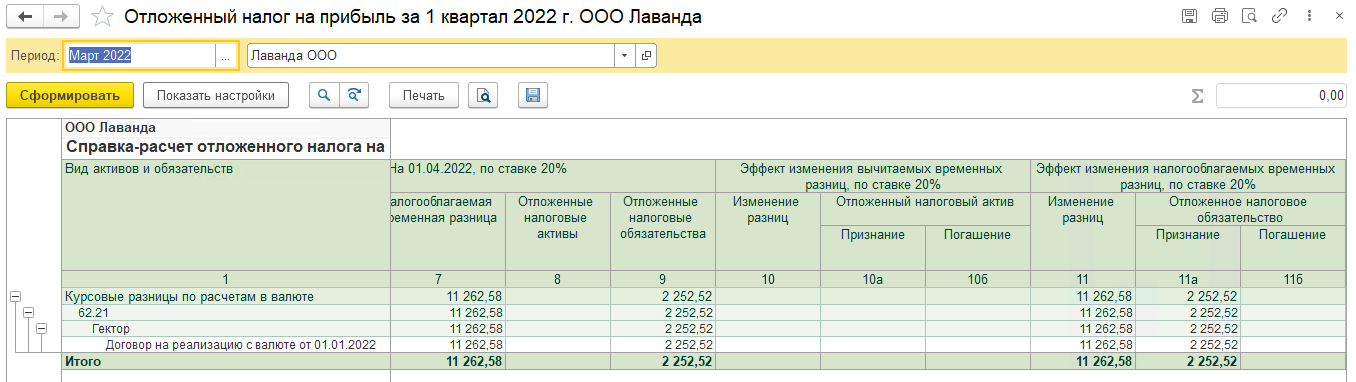The height and width of the screenshot is (382, 1356).
Task: Click preview icon right of Печать button
Action: point(483,95)
